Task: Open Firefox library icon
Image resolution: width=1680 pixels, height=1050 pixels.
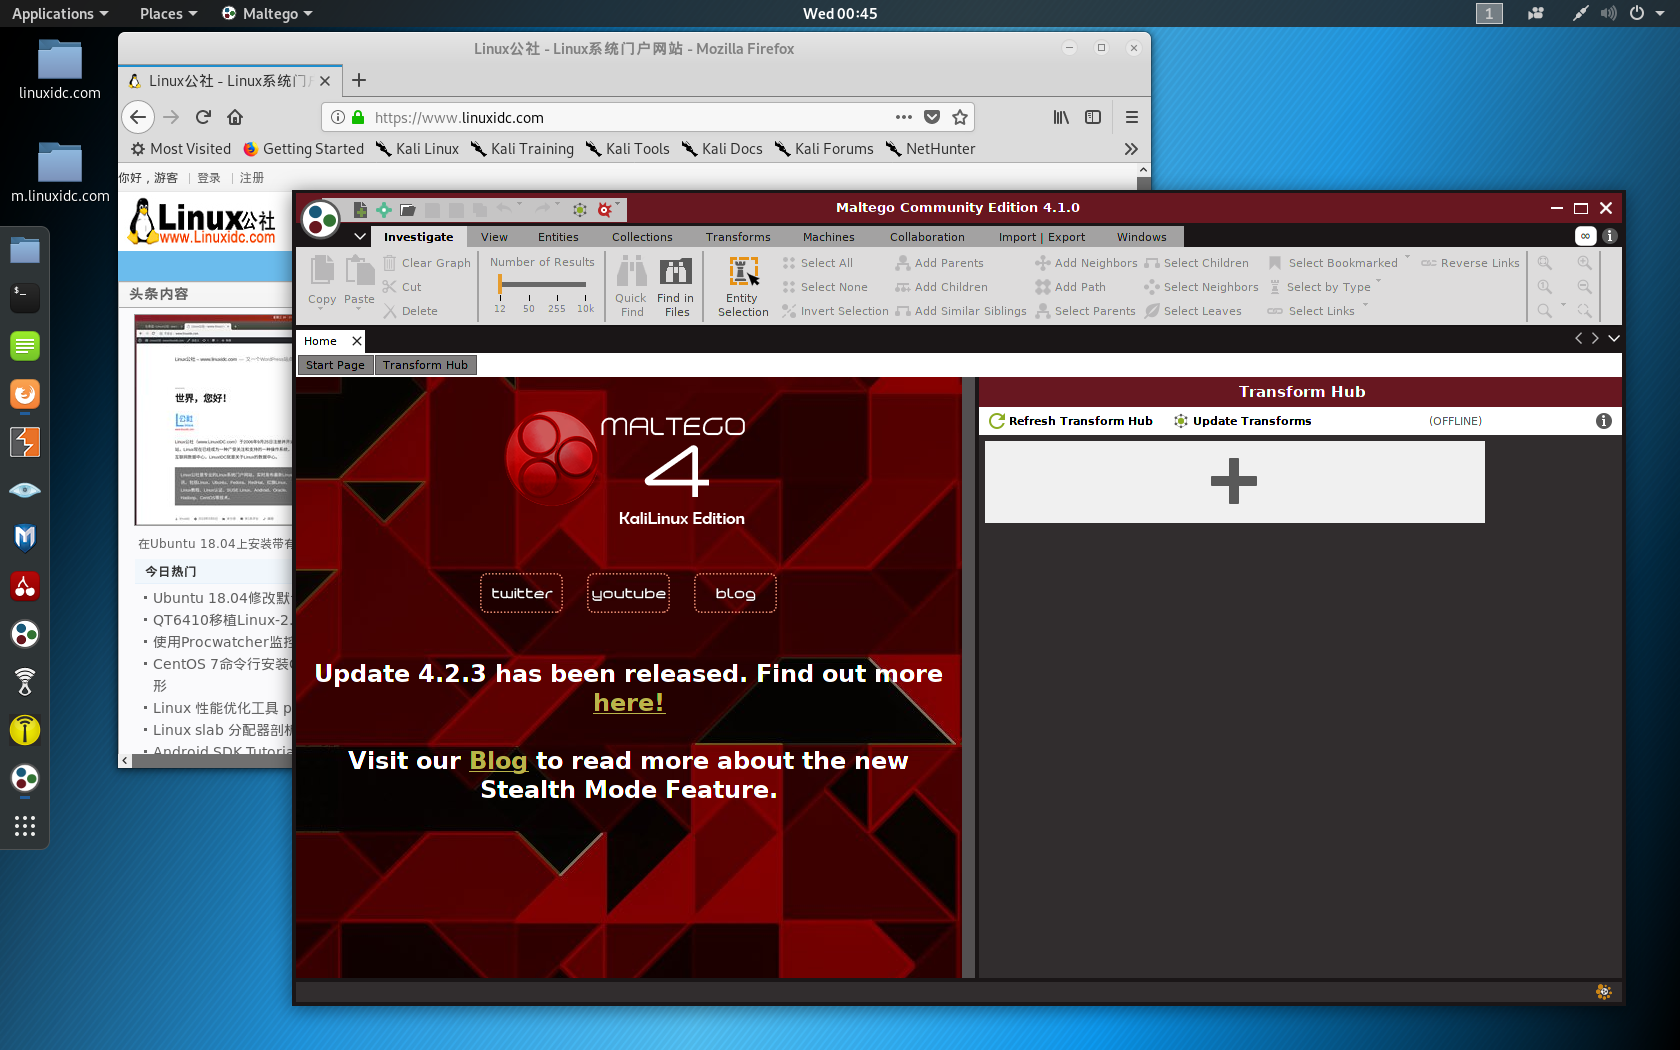Action: [x=1061, y=117]
